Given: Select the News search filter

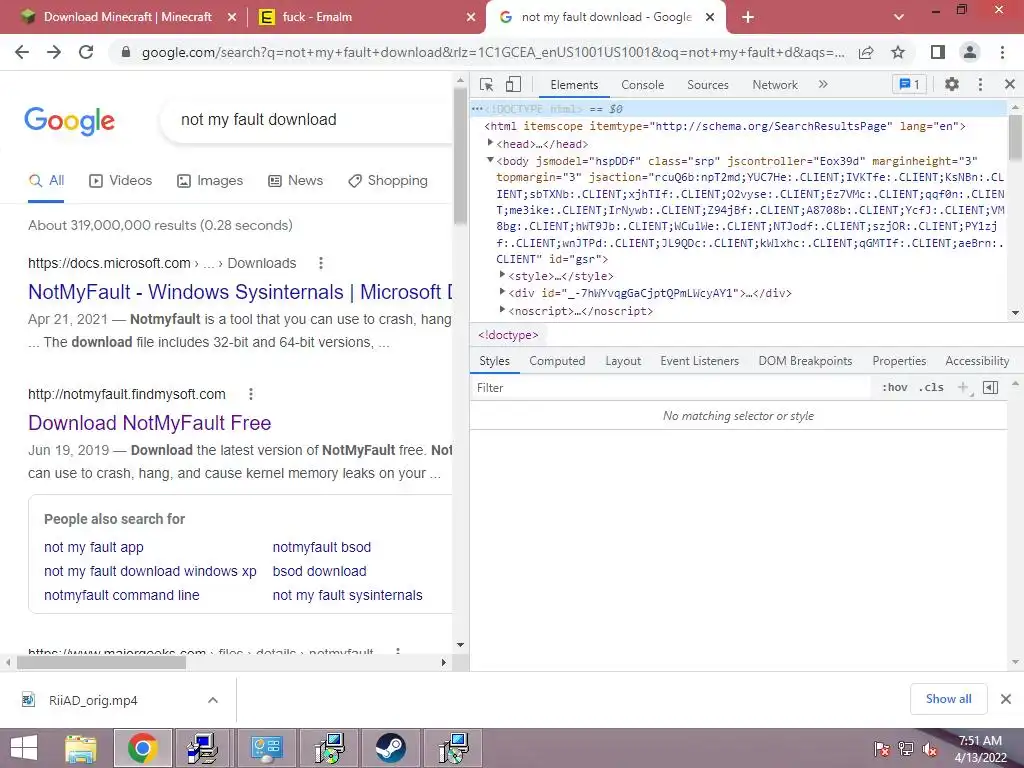Looking at the screenshot, I should [295, 181].
